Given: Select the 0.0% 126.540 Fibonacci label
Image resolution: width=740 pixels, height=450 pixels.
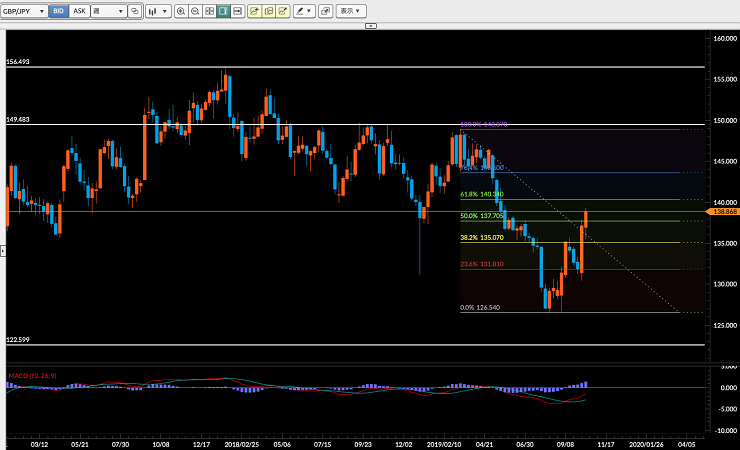Looking at the screenshot, I should click(480, 308).
